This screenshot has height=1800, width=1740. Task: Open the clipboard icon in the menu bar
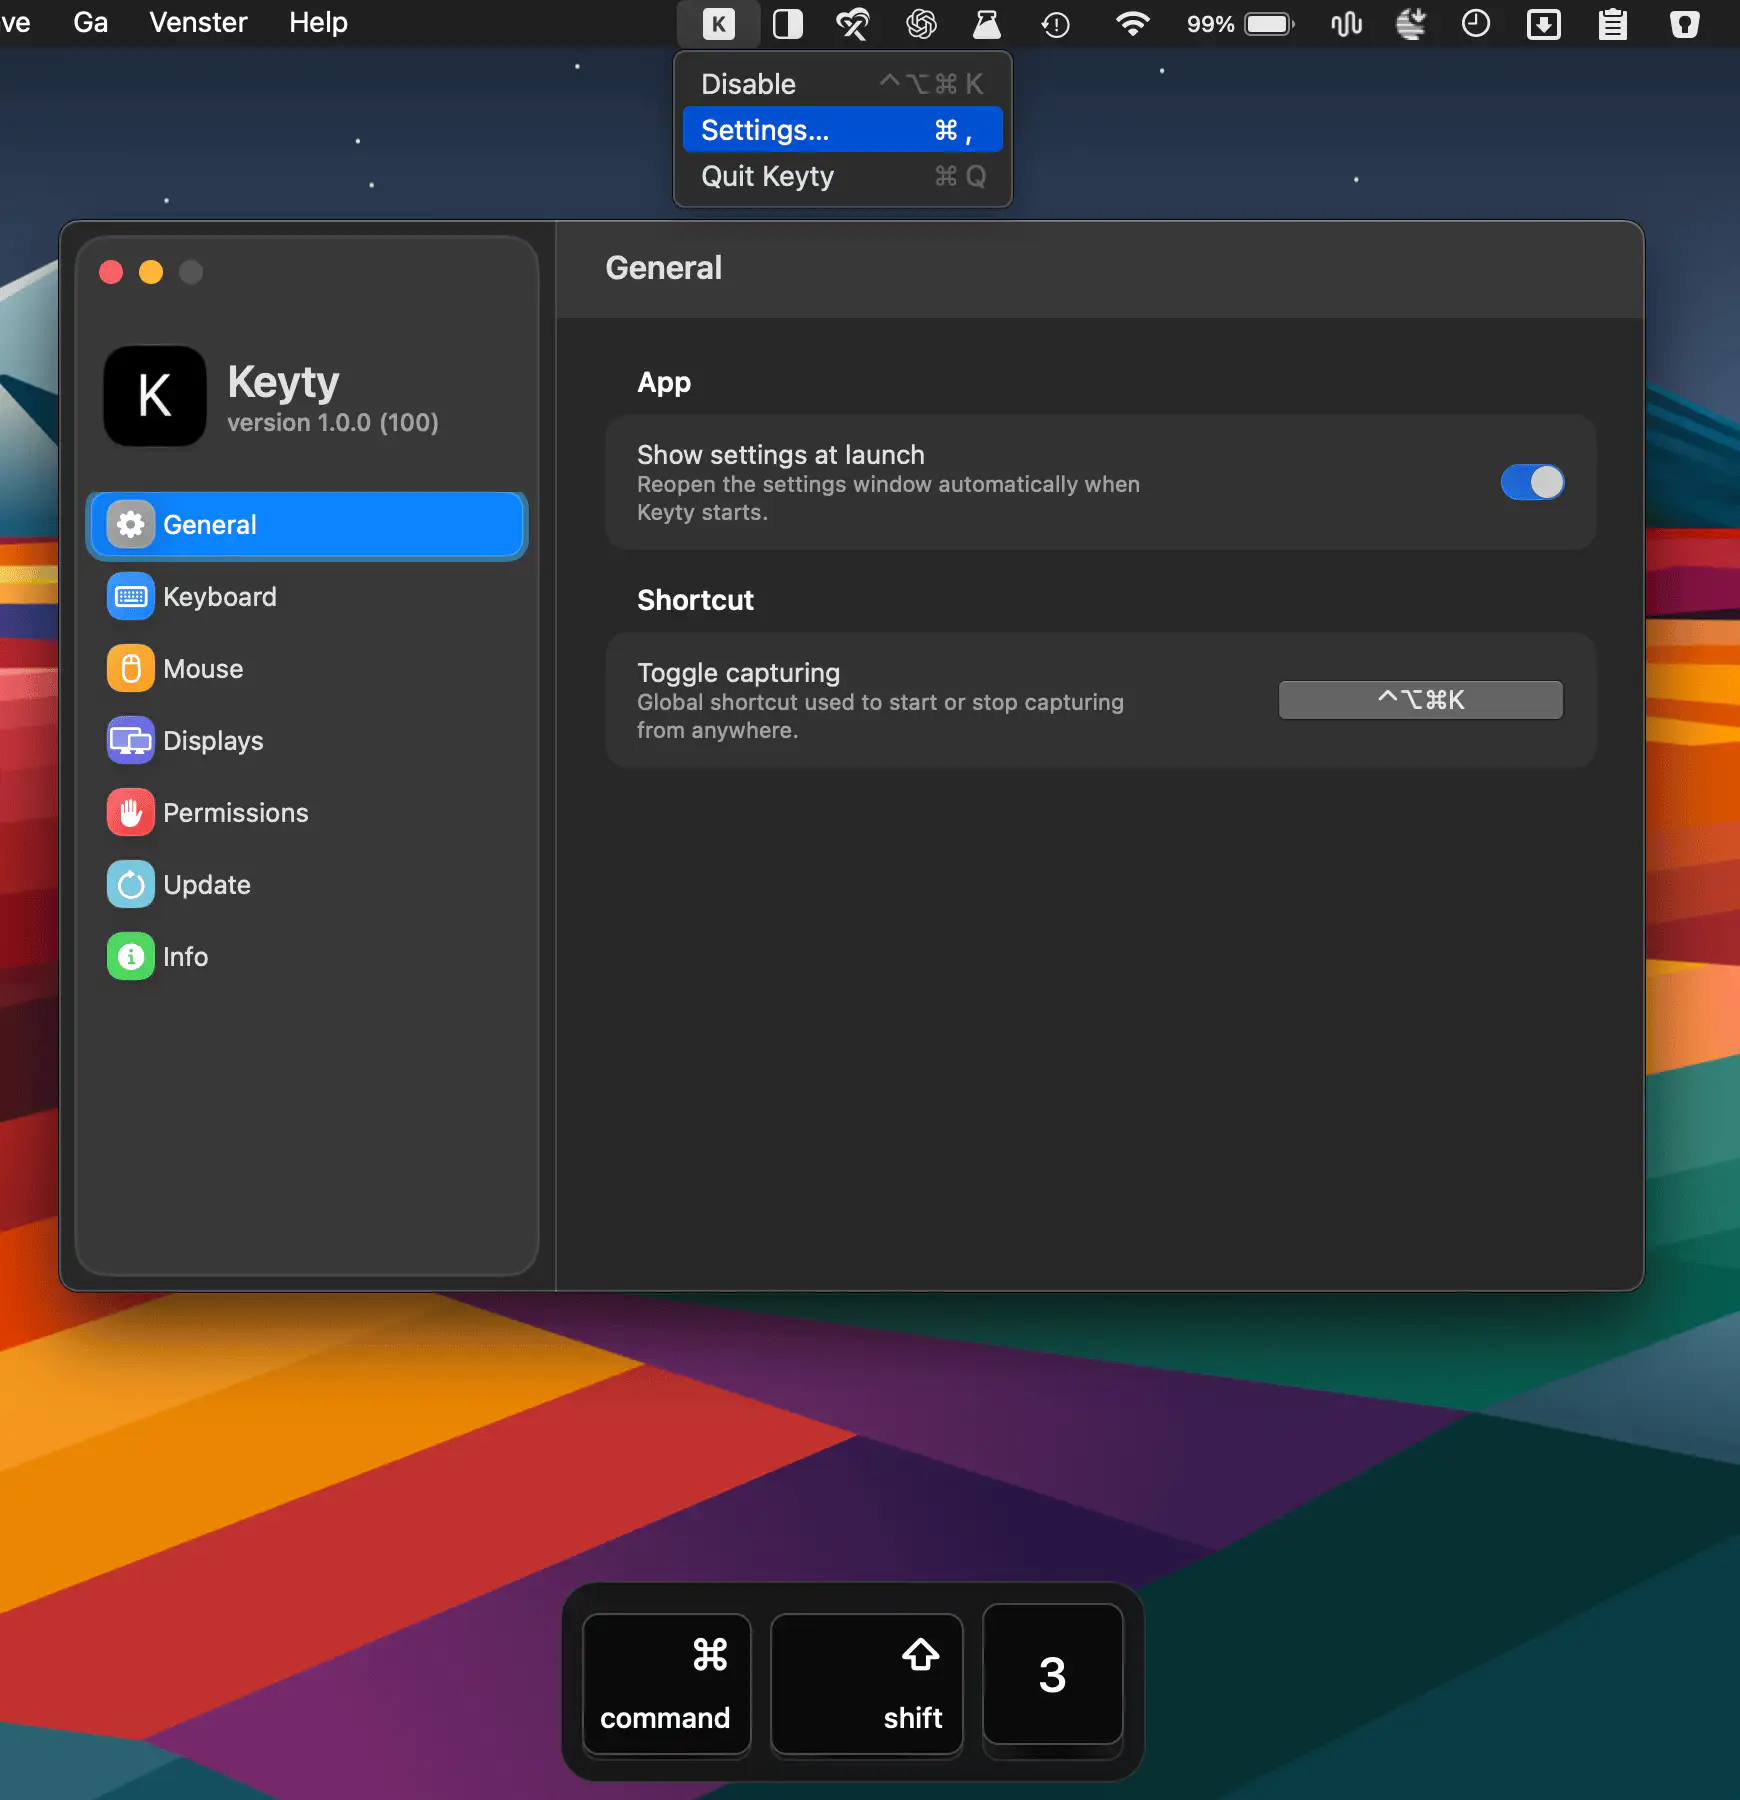coord(1613,24)
